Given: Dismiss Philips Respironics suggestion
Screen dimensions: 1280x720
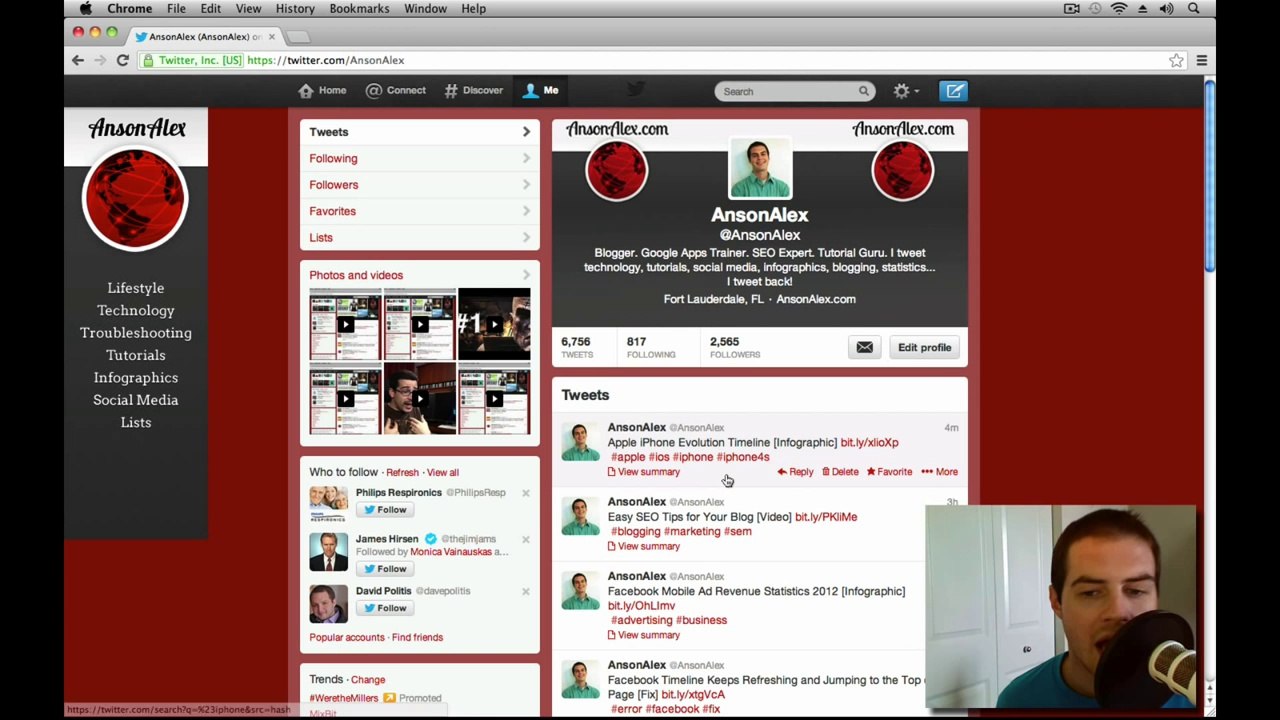Looking at the screenshot, I should coord(525,493).
